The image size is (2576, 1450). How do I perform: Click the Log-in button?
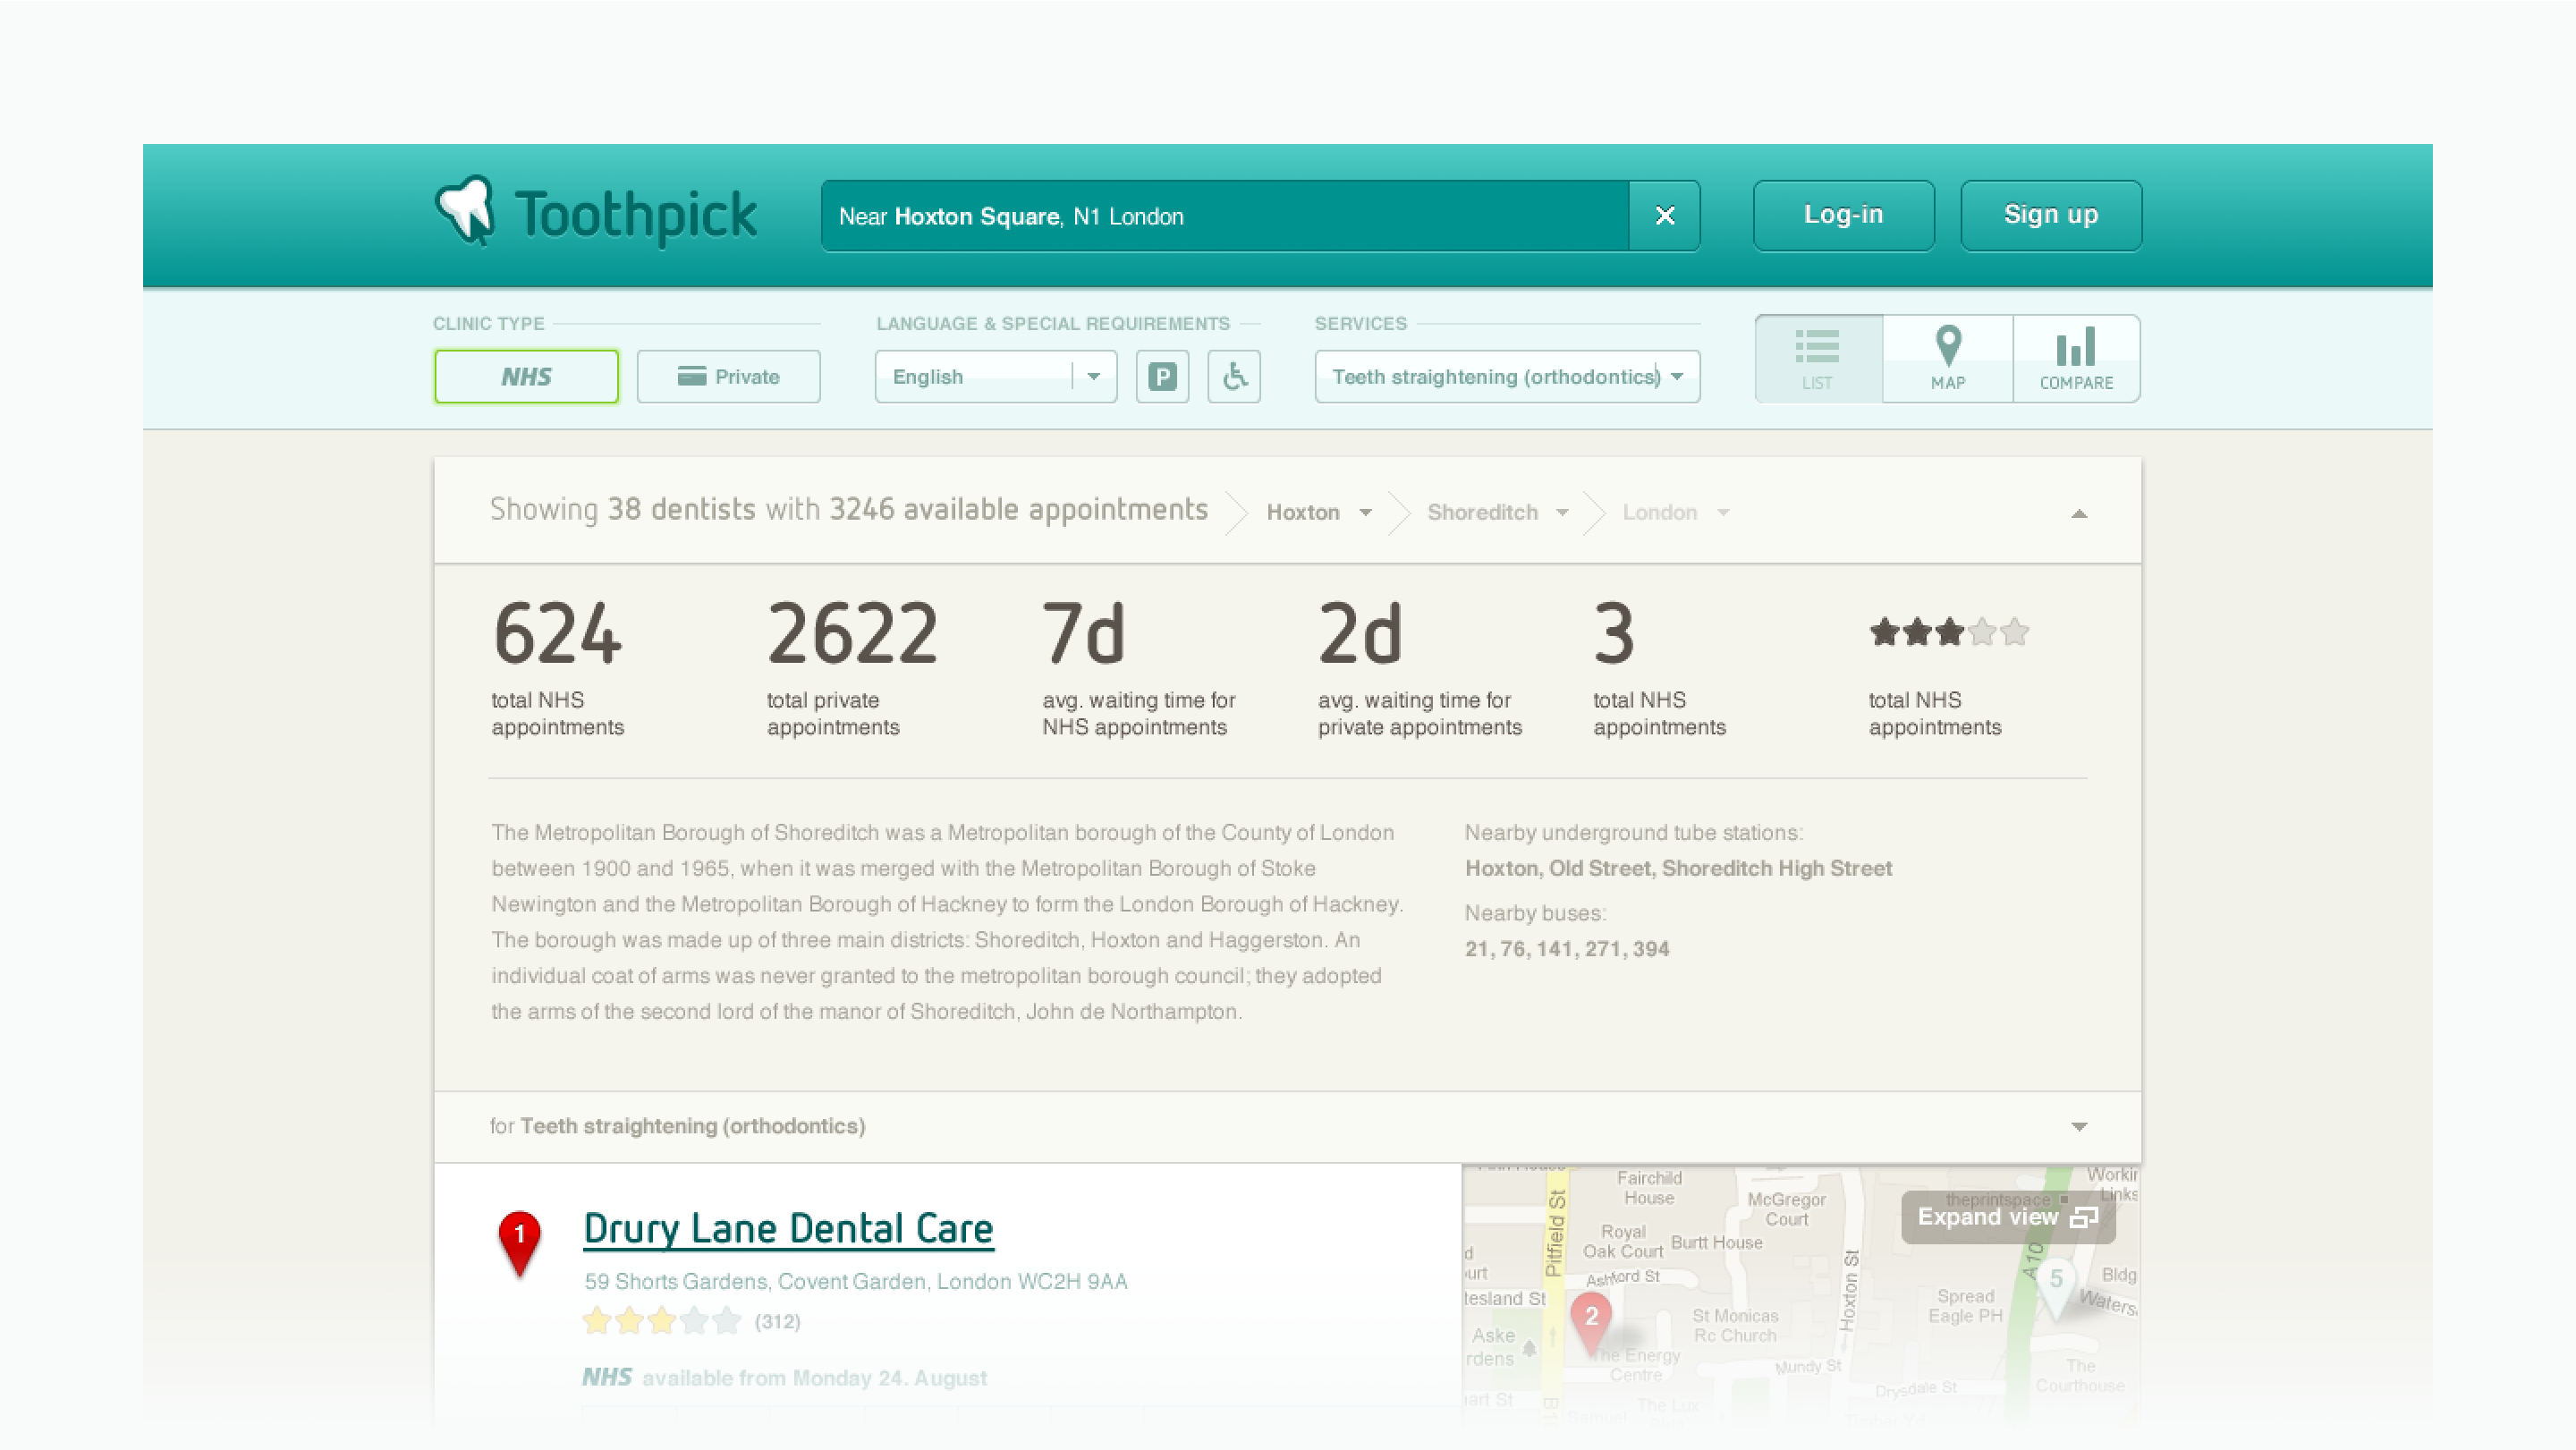pyautogui.click(x=1843, y=216)
